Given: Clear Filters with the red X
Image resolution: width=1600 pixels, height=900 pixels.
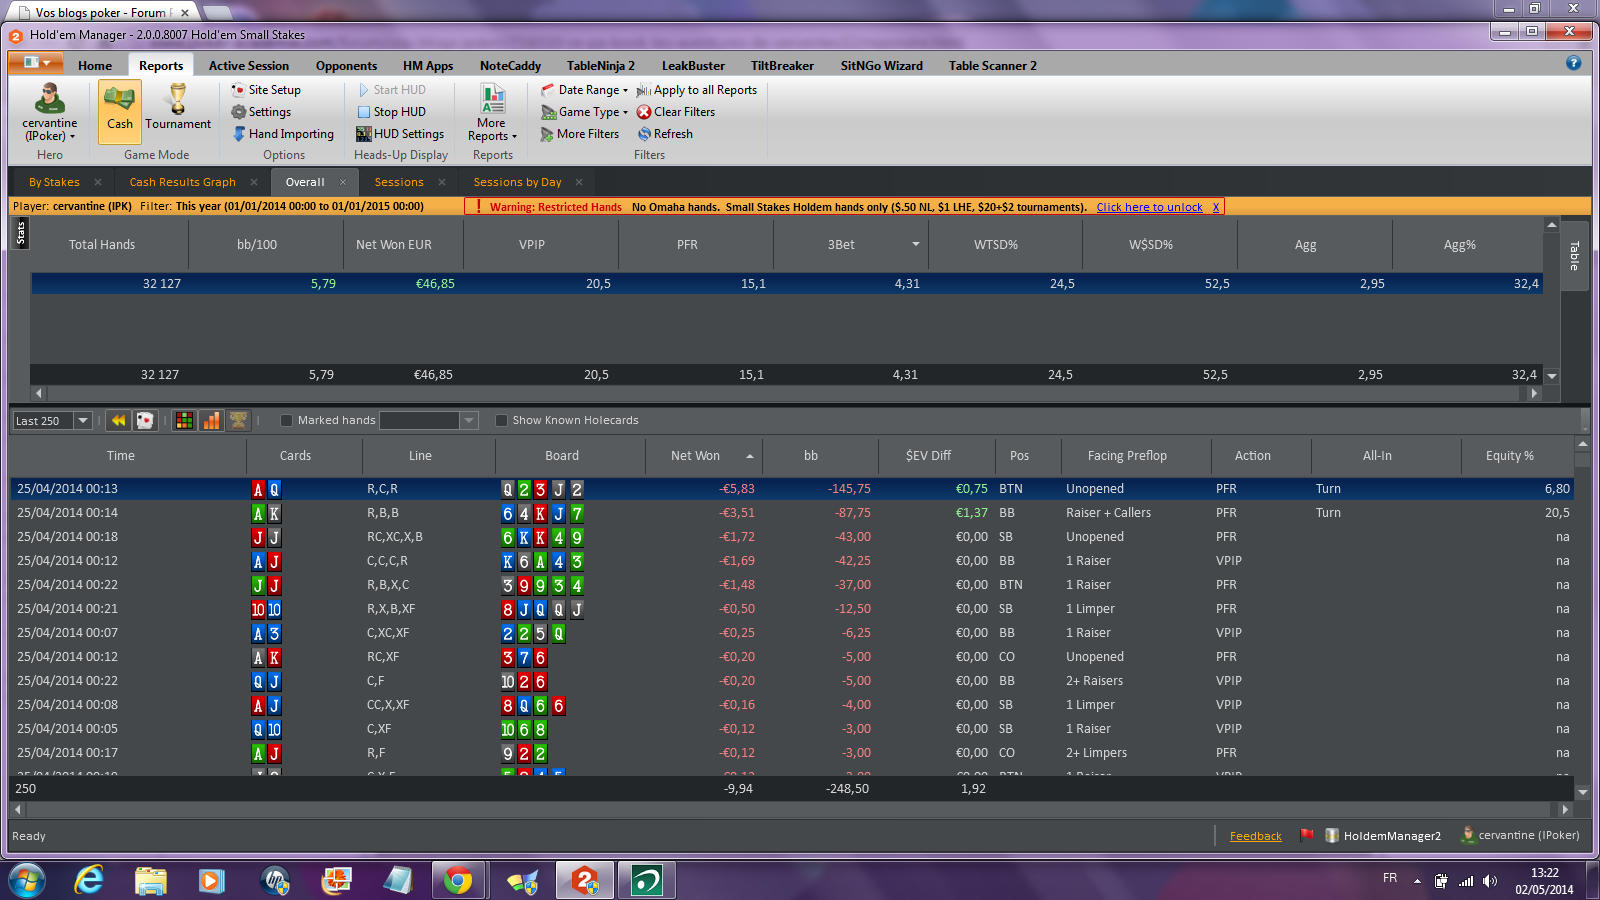Looking at the screenshot, I should tap(676, 112).
